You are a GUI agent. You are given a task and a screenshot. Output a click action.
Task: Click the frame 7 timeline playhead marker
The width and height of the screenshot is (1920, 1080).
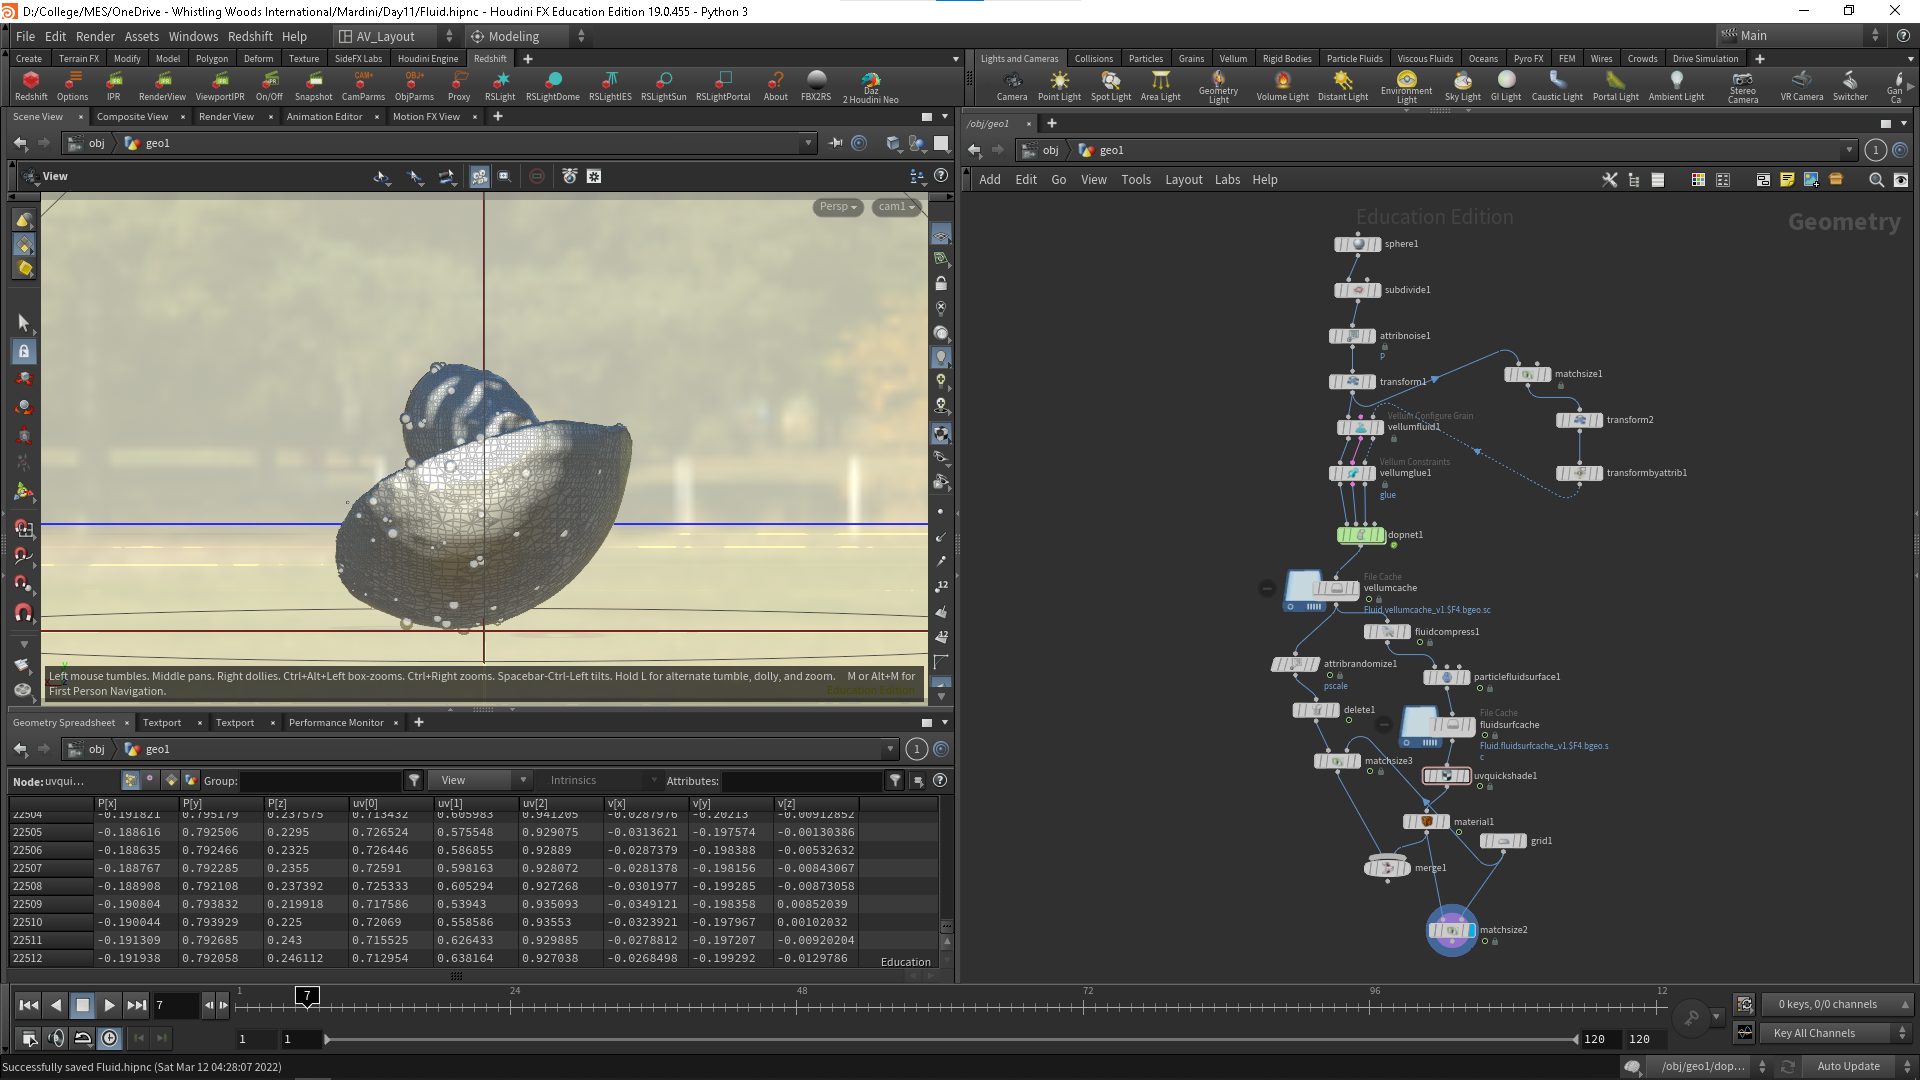pyautogui.click(x=307, y=996)
